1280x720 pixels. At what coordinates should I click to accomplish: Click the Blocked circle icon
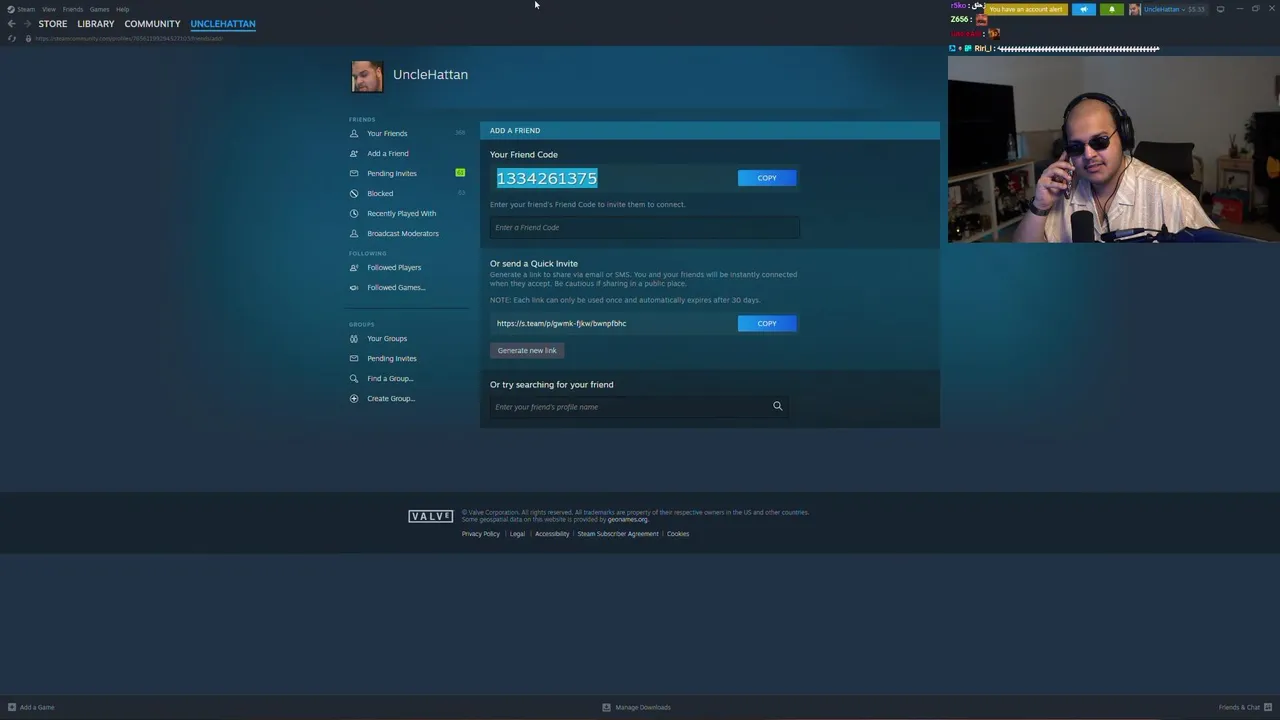point(354,193)
